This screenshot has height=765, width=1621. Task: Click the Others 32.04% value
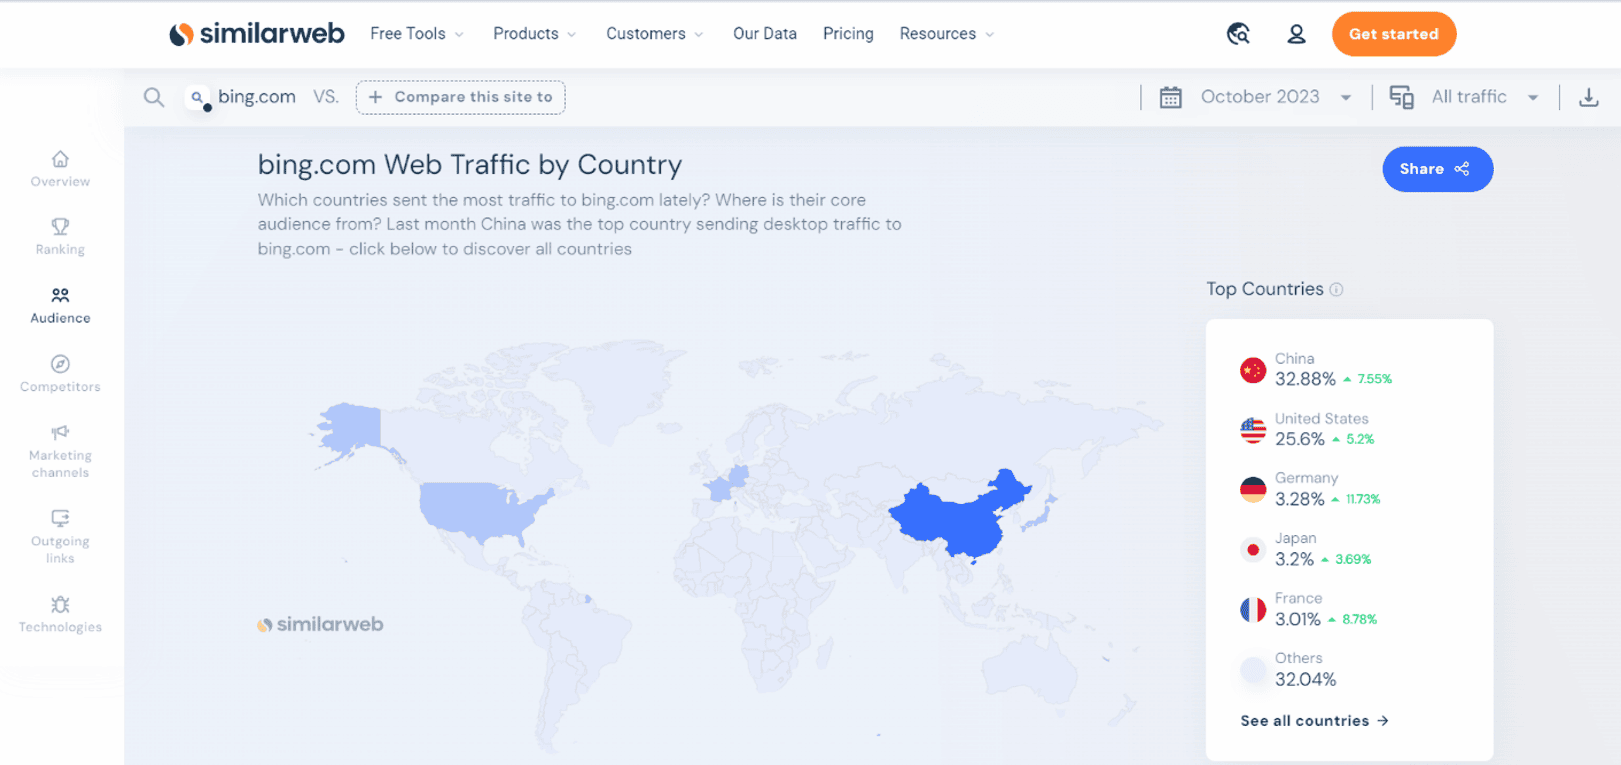pyautogui.click(x=1305, y=679)
